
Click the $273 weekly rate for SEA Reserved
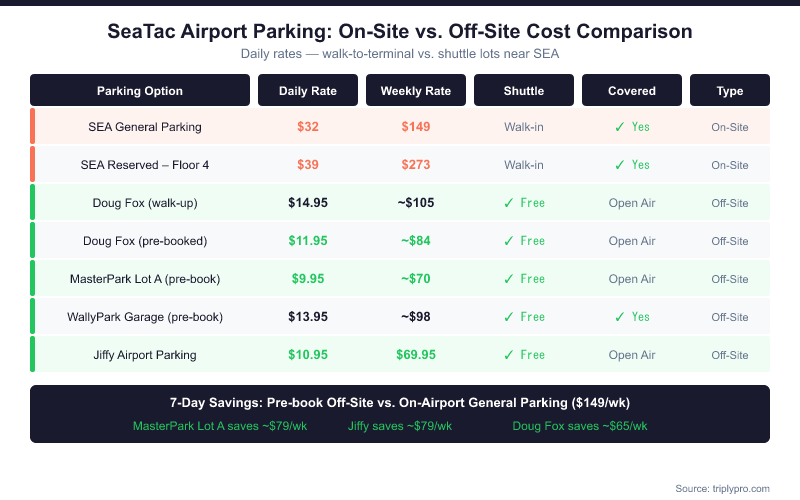tap(416, 165)
